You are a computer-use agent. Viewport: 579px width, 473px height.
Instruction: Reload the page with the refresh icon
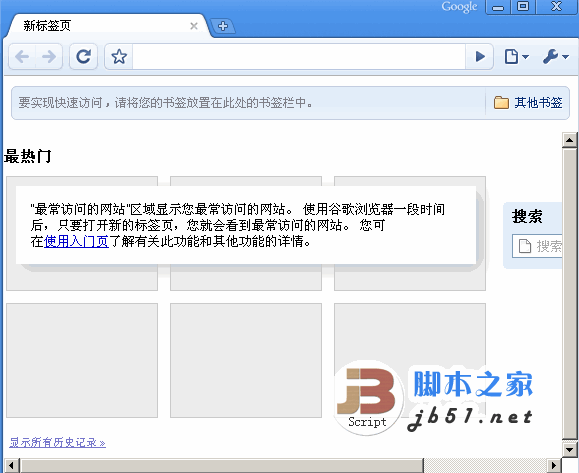[83, 56]
